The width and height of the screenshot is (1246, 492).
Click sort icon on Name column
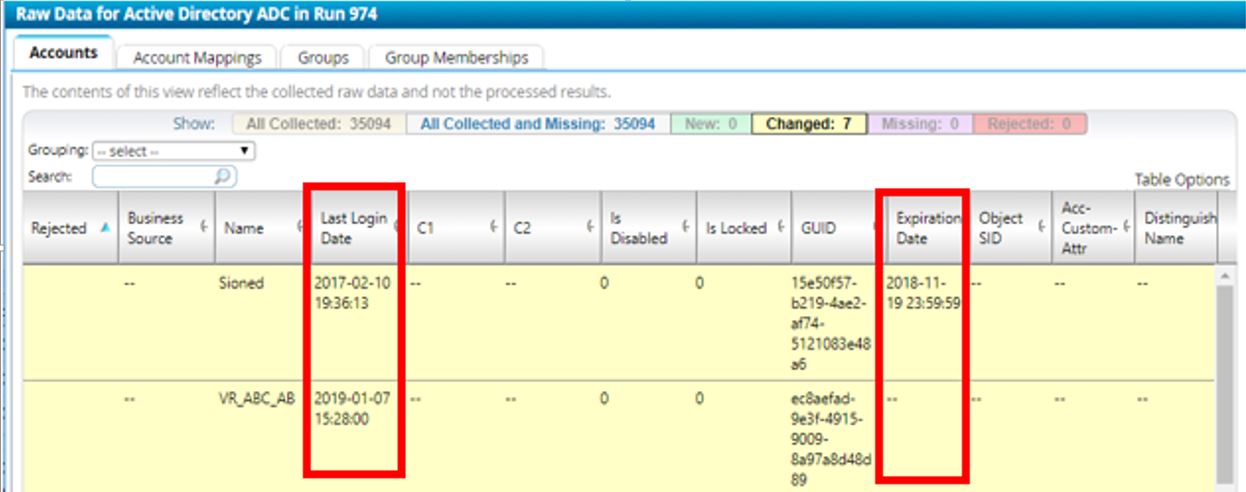[x=300, y=228]
